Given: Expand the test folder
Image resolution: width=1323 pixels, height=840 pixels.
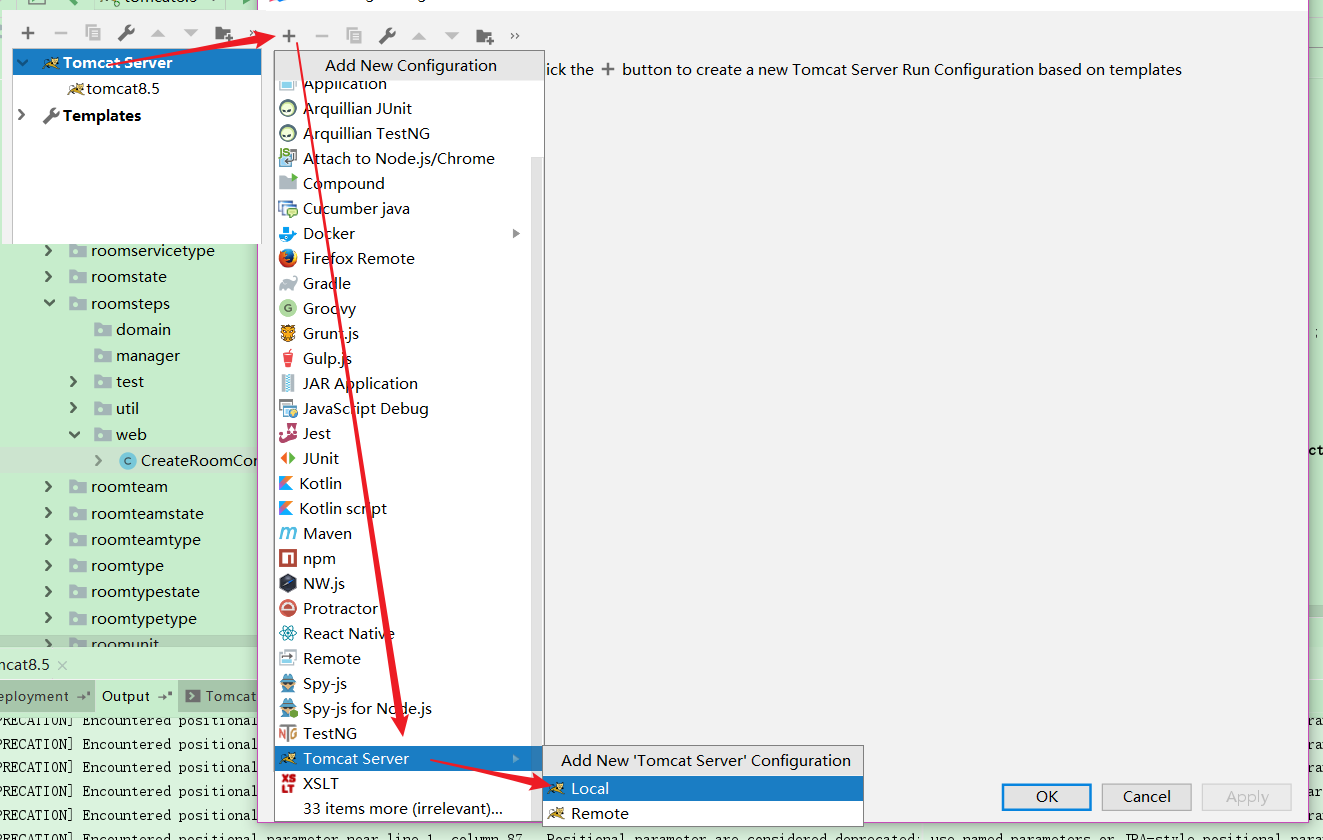Looking at the screenshot, I should (74, 381).
